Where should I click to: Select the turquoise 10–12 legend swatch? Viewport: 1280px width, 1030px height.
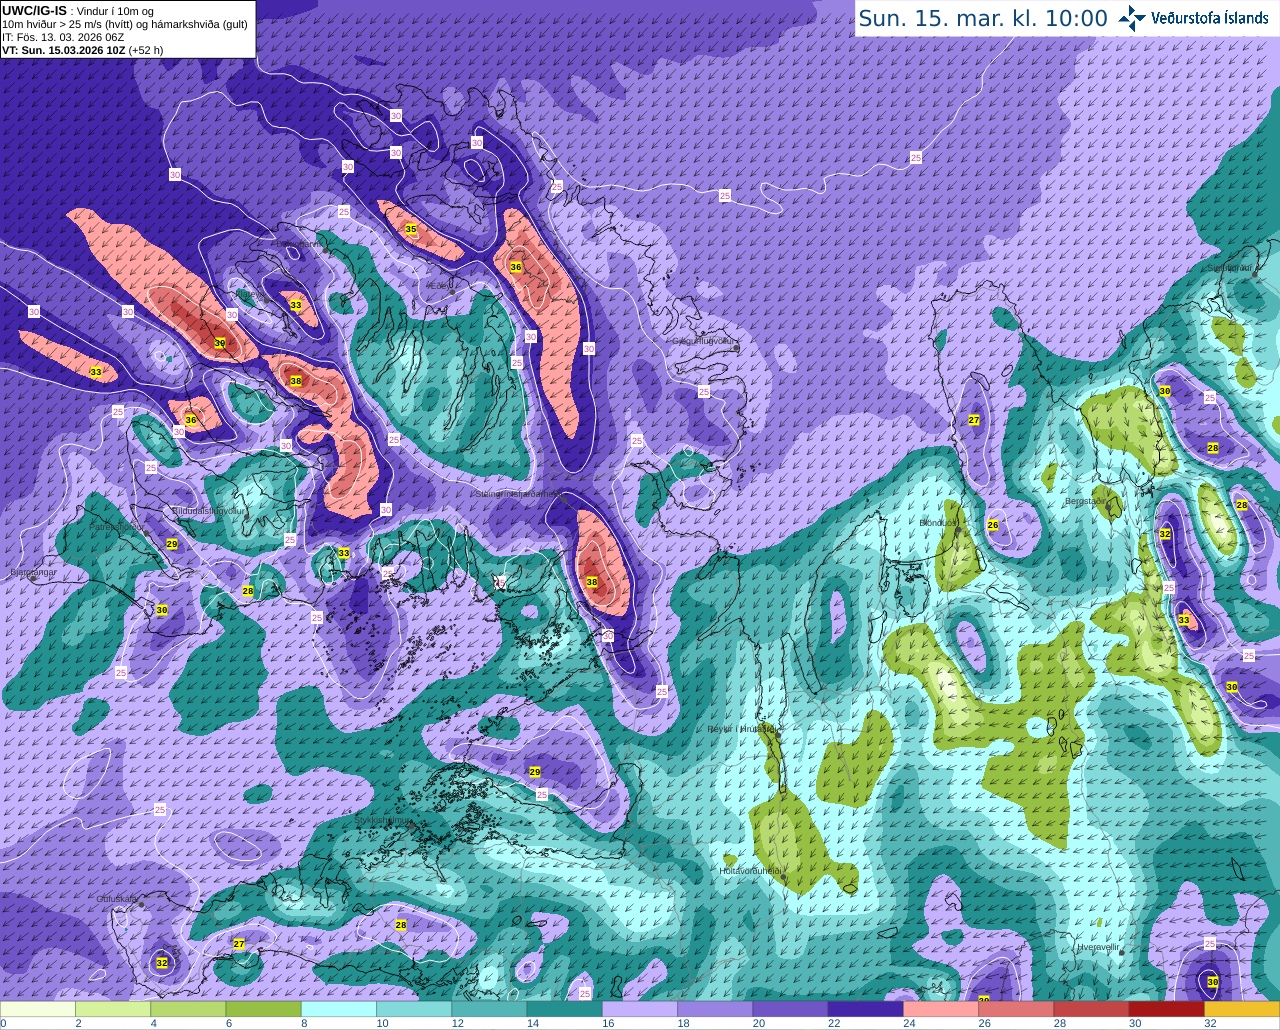pos(414,1008)
